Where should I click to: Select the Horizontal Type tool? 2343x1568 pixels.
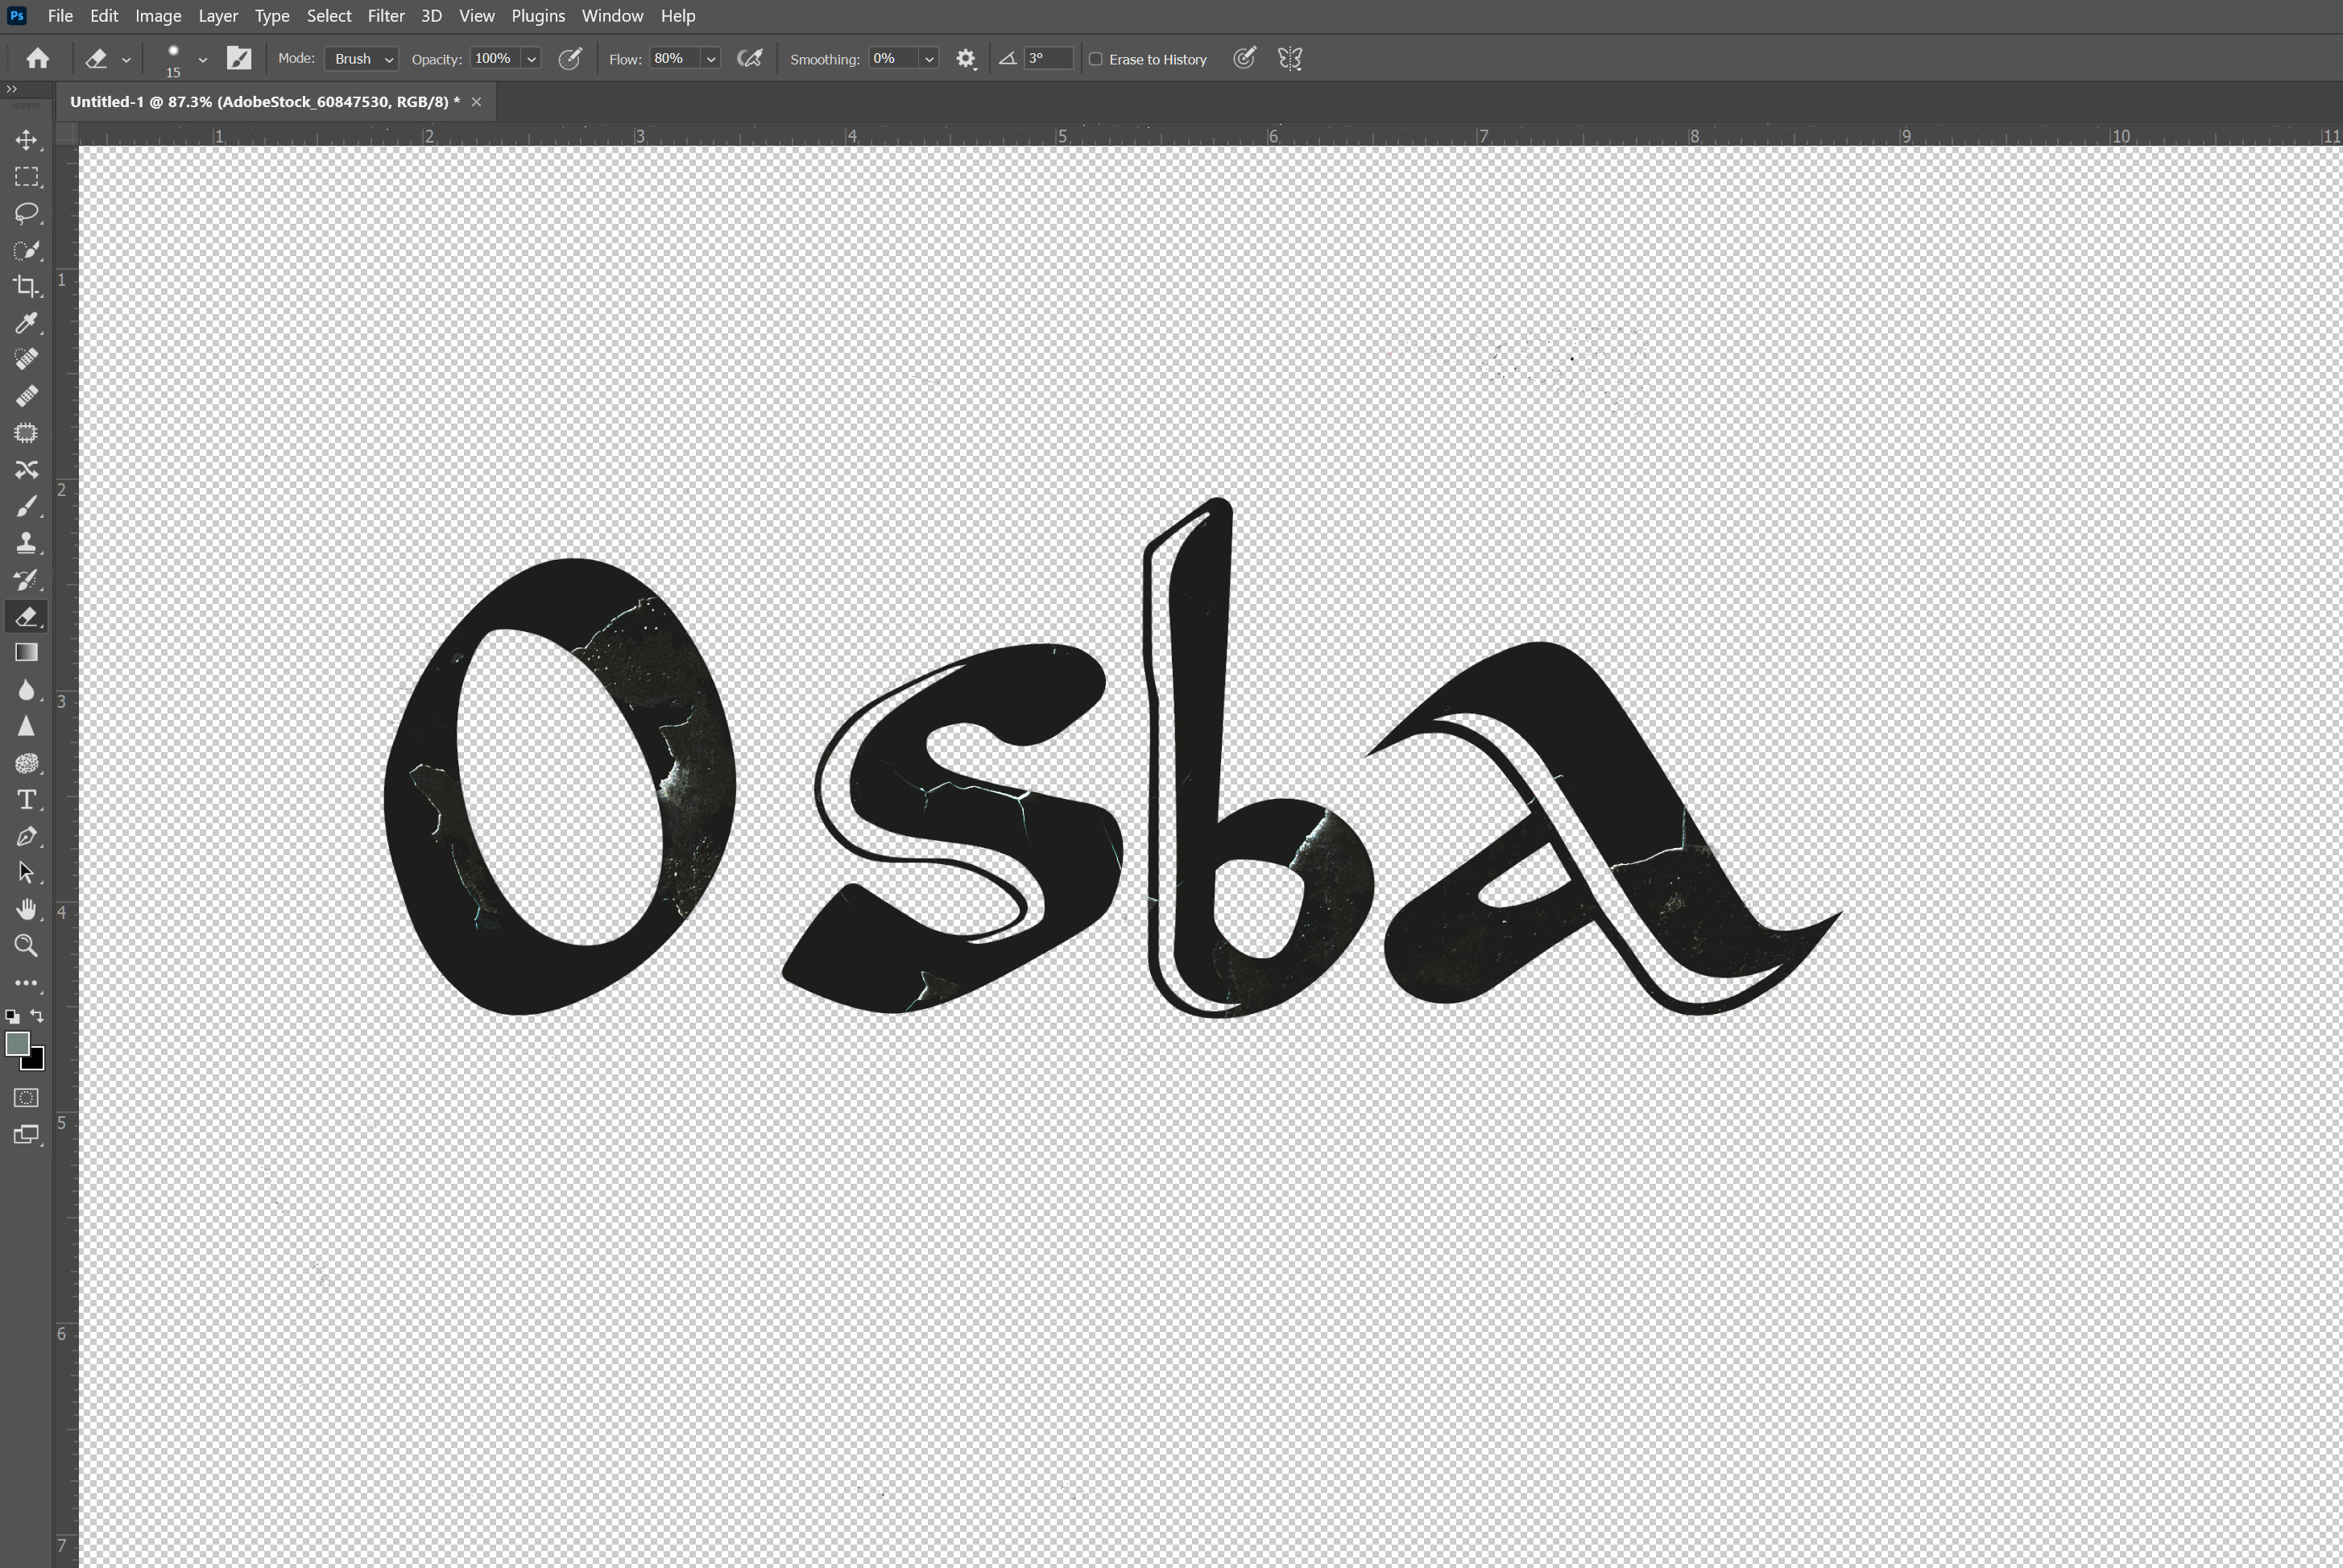point(26,800)
